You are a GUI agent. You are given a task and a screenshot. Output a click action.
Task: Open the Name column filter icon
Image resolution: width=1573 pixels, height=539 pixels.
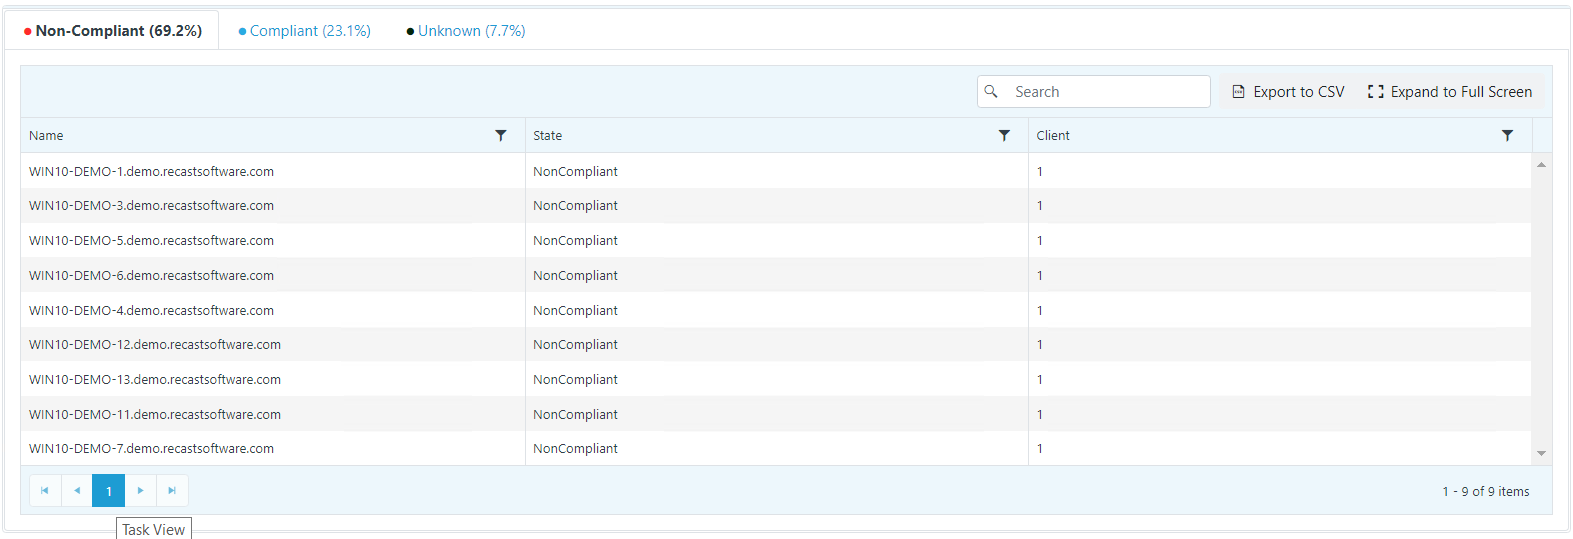pyautogui.click(x=501, y=135)
